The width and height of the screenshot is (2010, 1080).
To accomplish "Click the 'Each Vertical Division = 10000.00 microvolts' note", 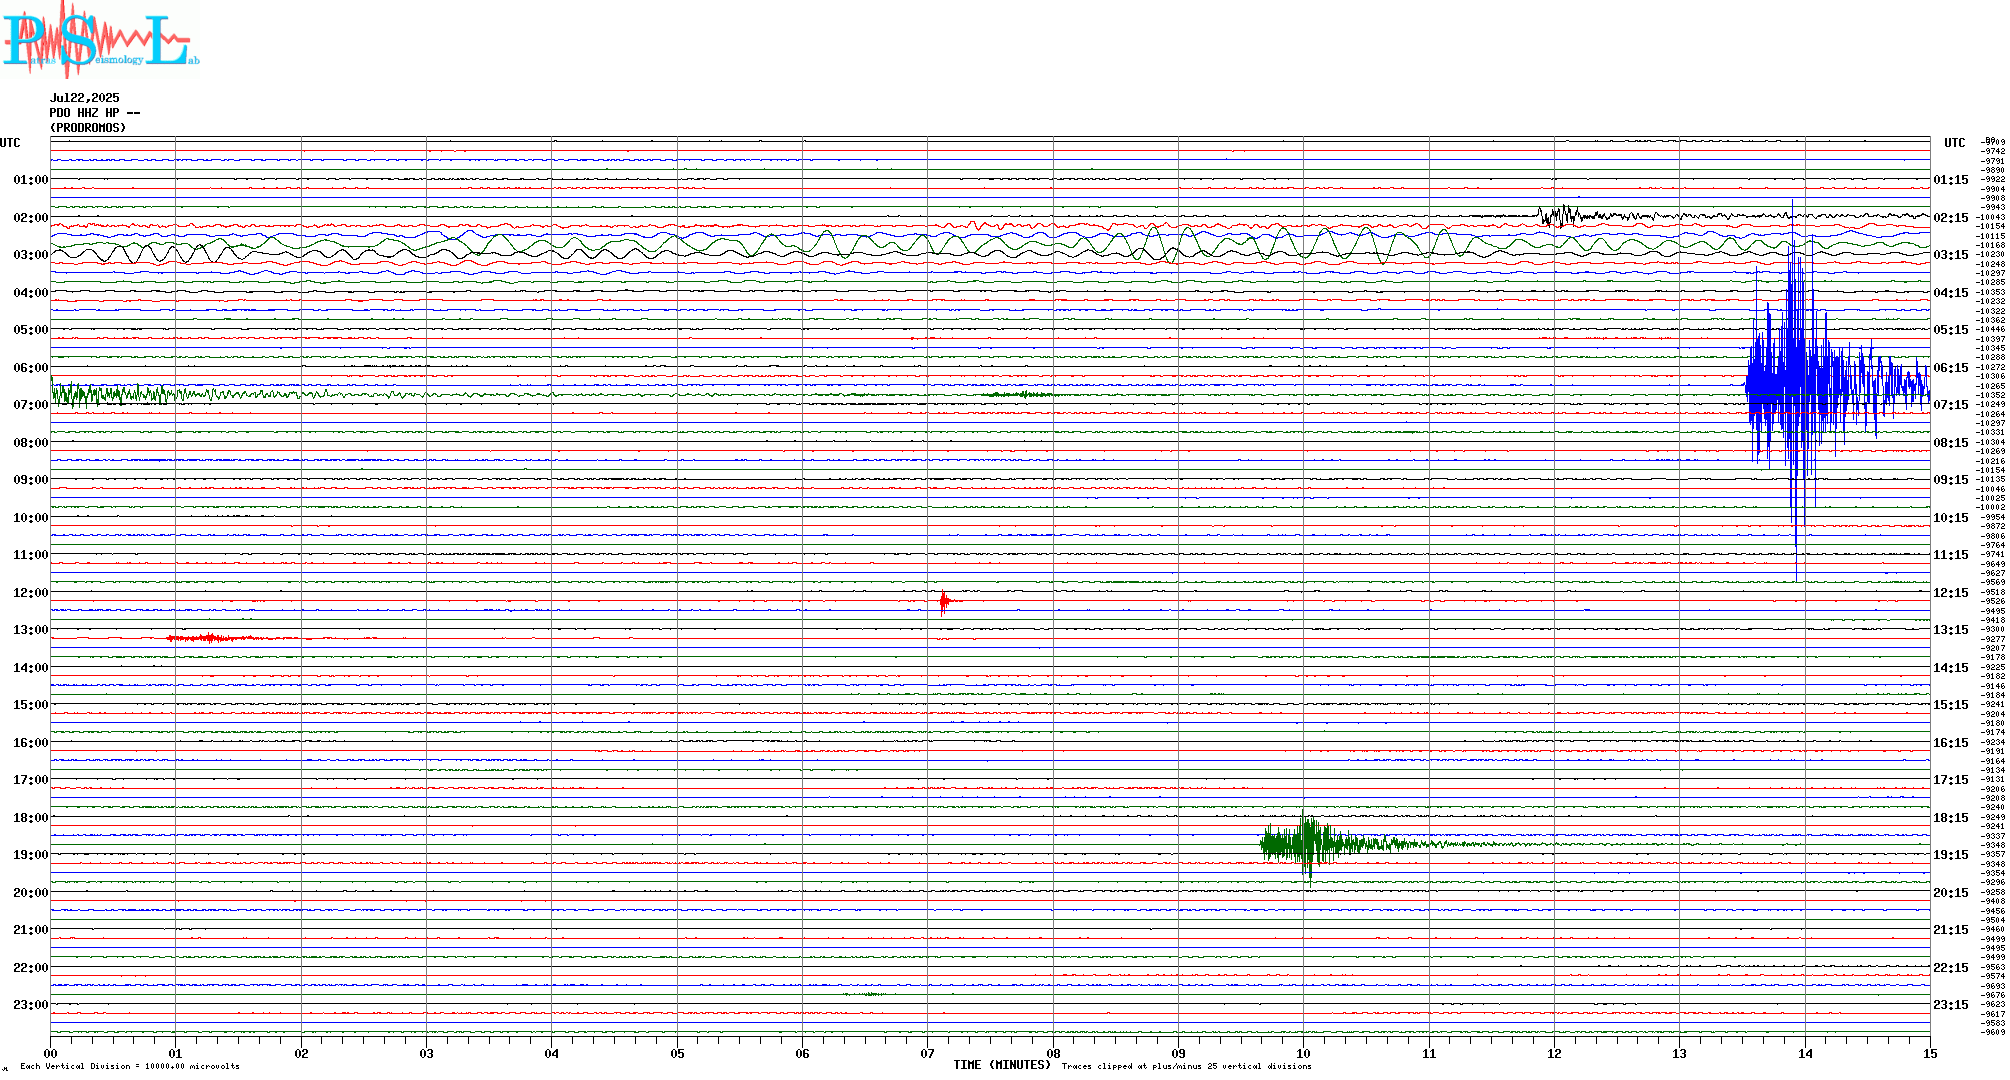I will click(130, 1066).
